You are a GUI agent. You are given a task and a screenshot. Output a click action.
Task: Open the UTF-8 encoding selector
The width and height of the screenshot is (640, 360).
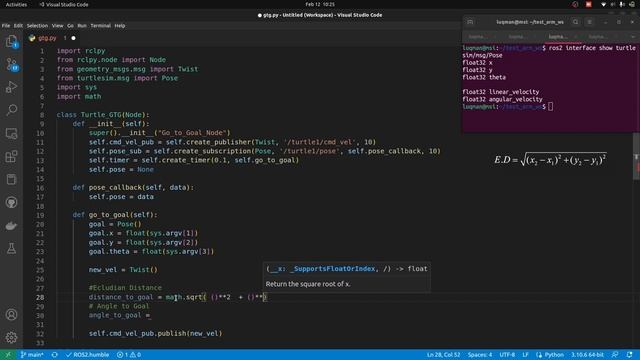[x=507, y=355]
